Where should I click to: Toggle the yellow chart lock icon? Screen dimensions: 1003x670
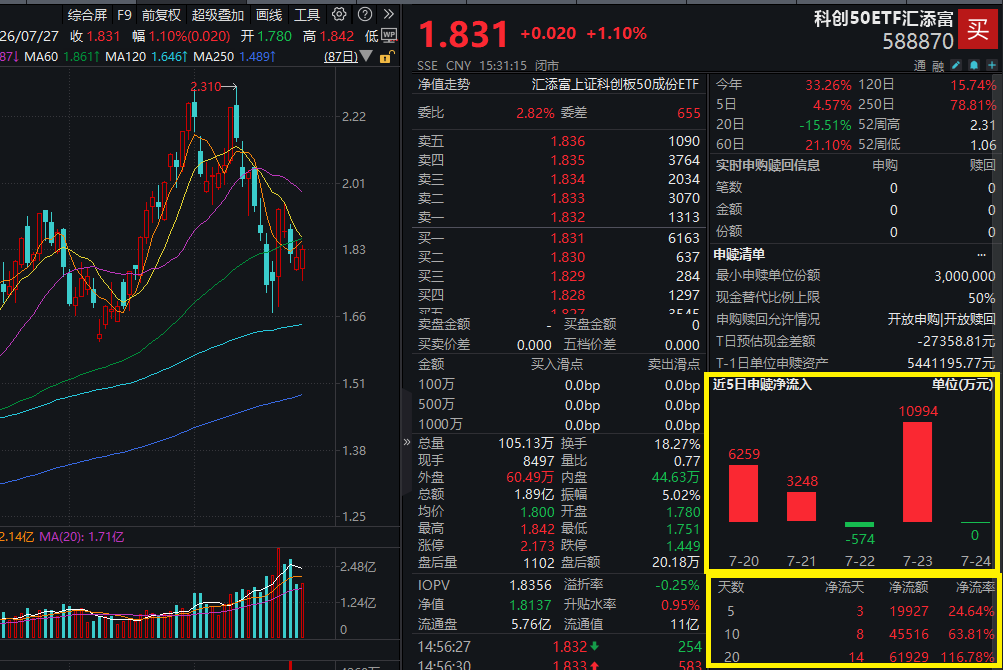pyautogui.click(x=386, y=58)
